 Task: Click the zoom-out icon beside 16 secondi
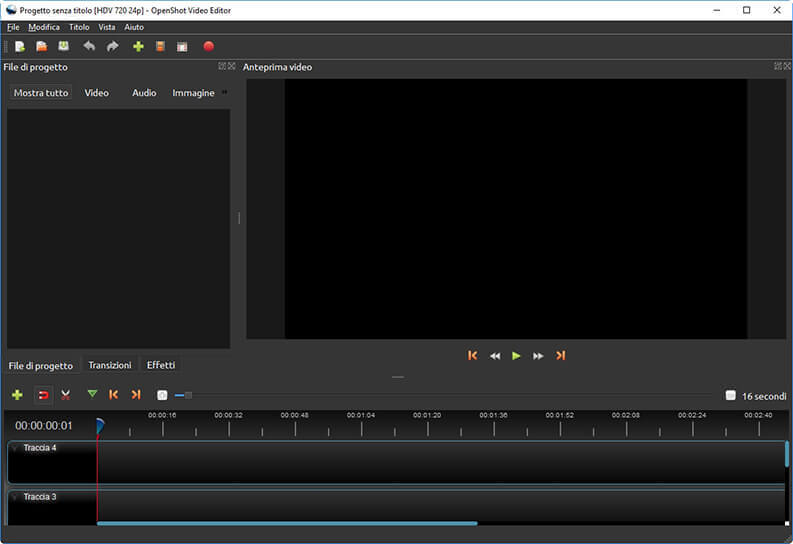point(730,395)
